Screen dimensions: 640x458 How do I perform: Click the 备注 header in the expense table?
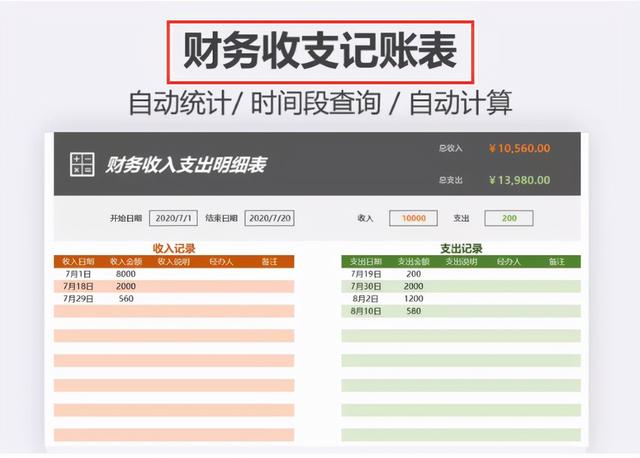(x=557, y=262)
